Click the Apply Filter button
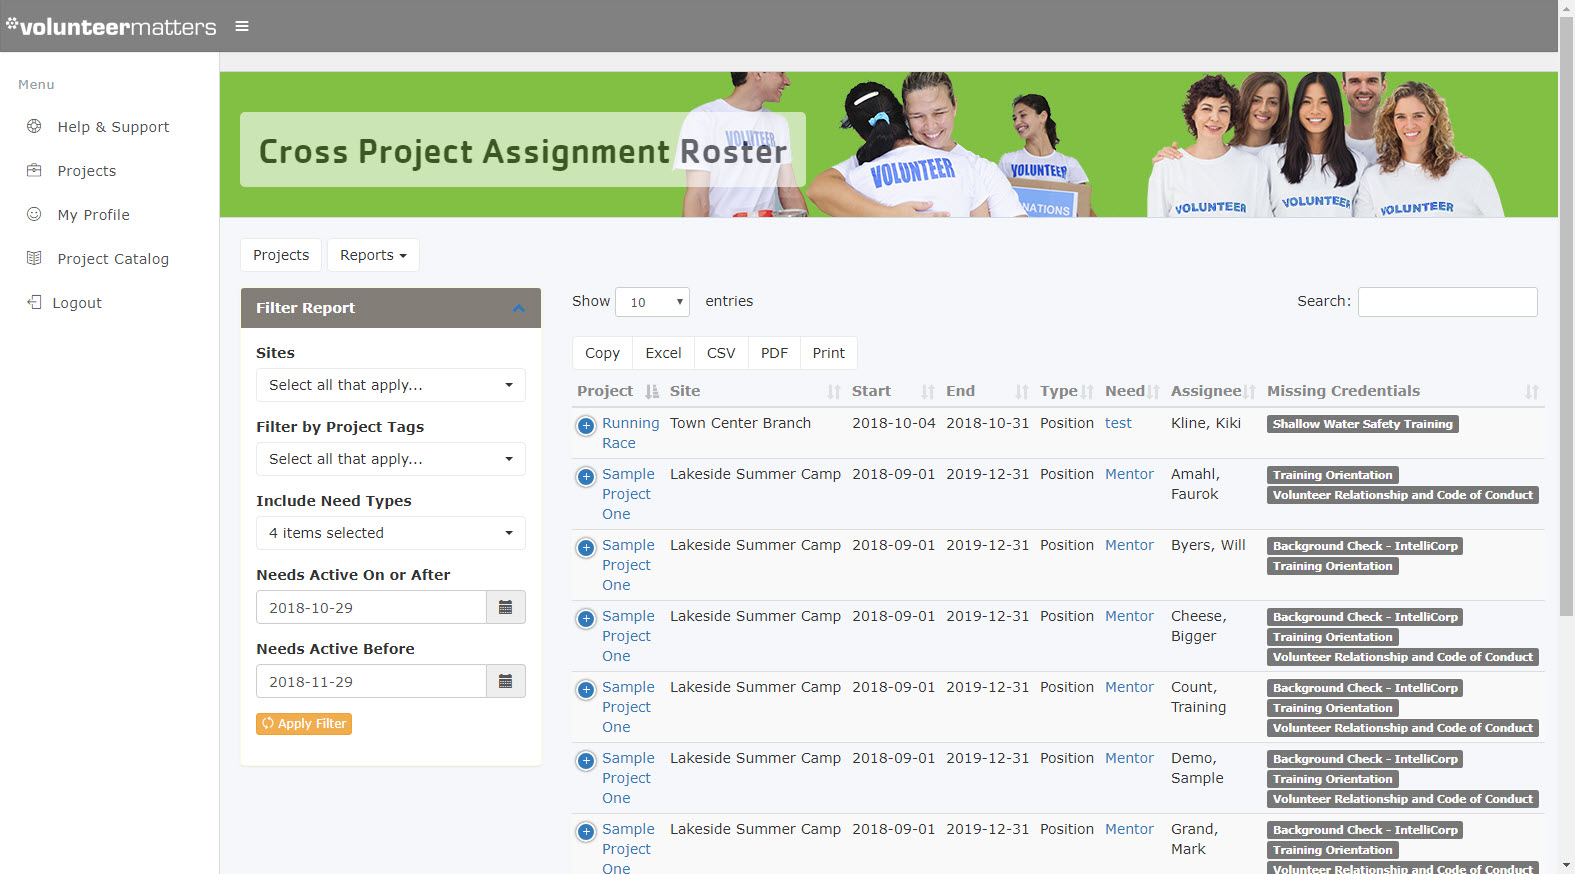 pos(304,723)
